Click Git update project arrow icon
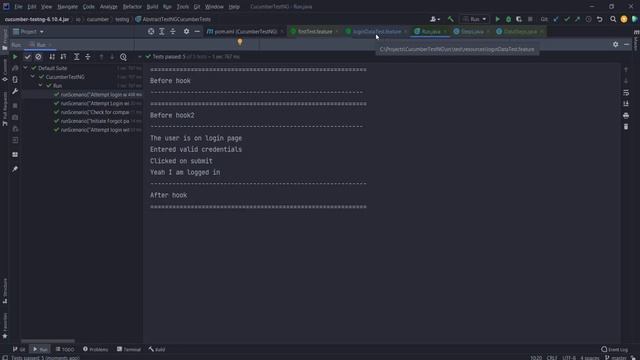640x360 pixels. pos(556,19)
